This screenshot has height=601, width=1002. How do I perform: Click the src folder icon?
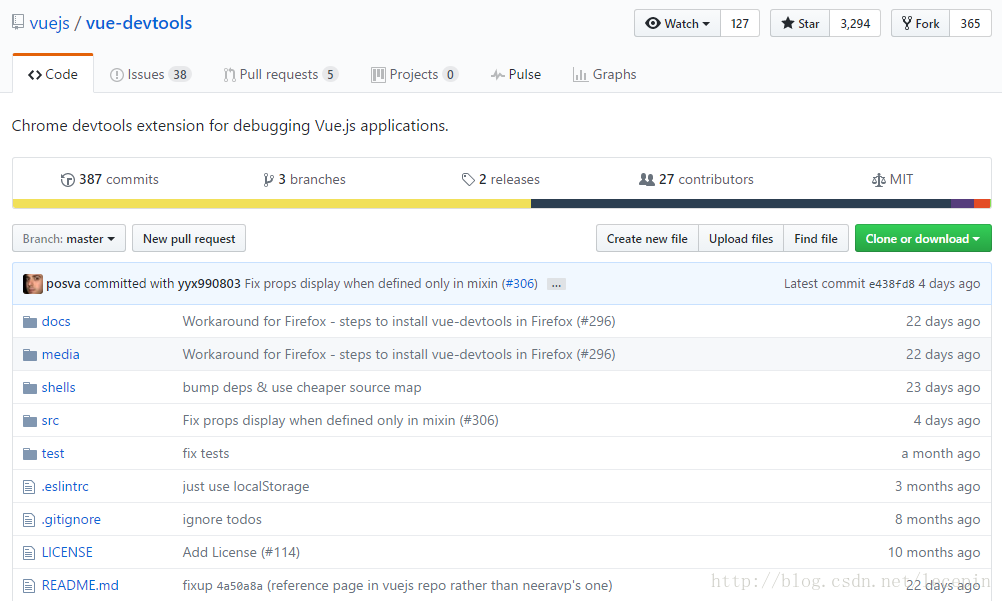pyautogui.click(x=29, y=421)
